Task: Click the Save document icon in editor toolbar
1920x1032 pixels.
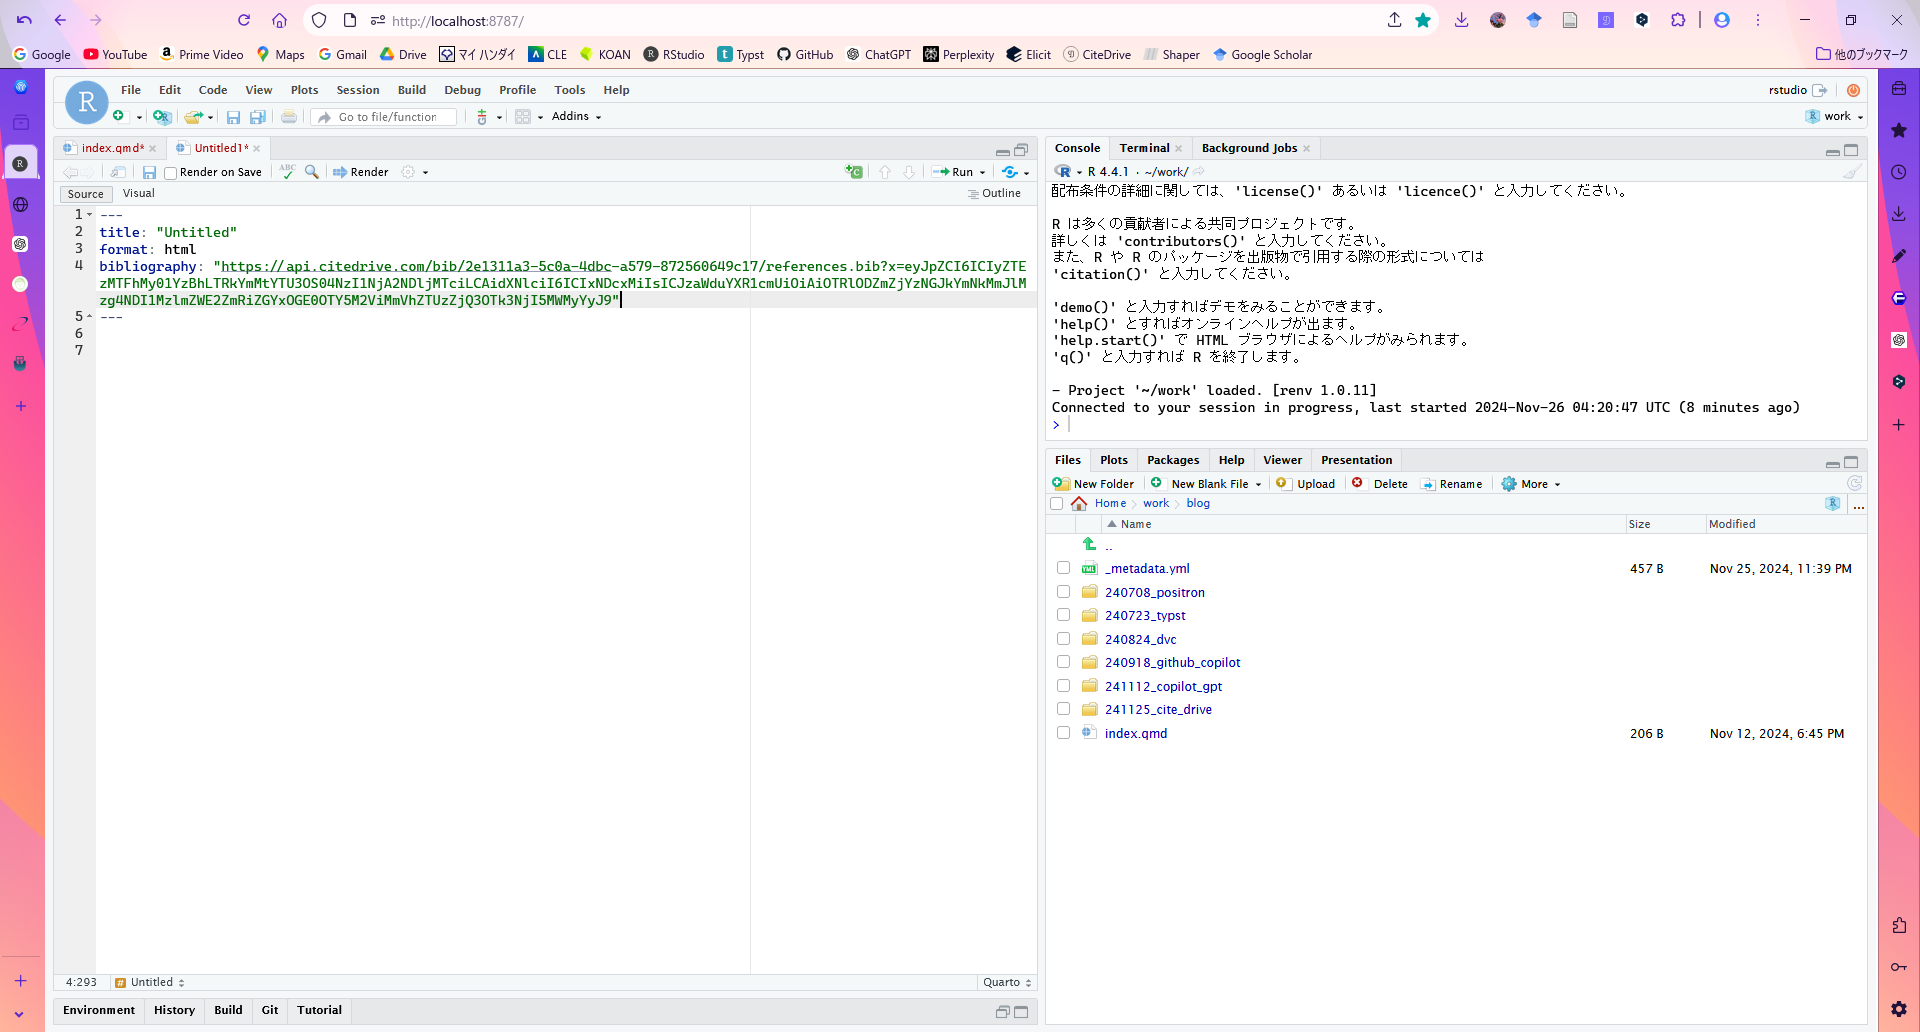Action: point(149,172)
